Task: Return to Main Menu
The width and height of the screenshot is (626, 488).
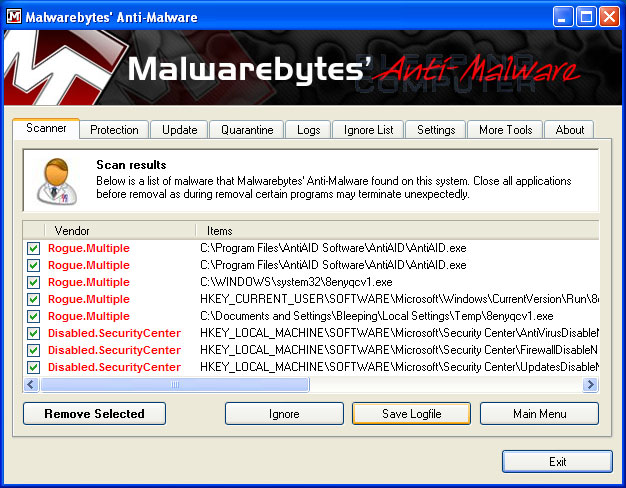Action: click(539, 413)
